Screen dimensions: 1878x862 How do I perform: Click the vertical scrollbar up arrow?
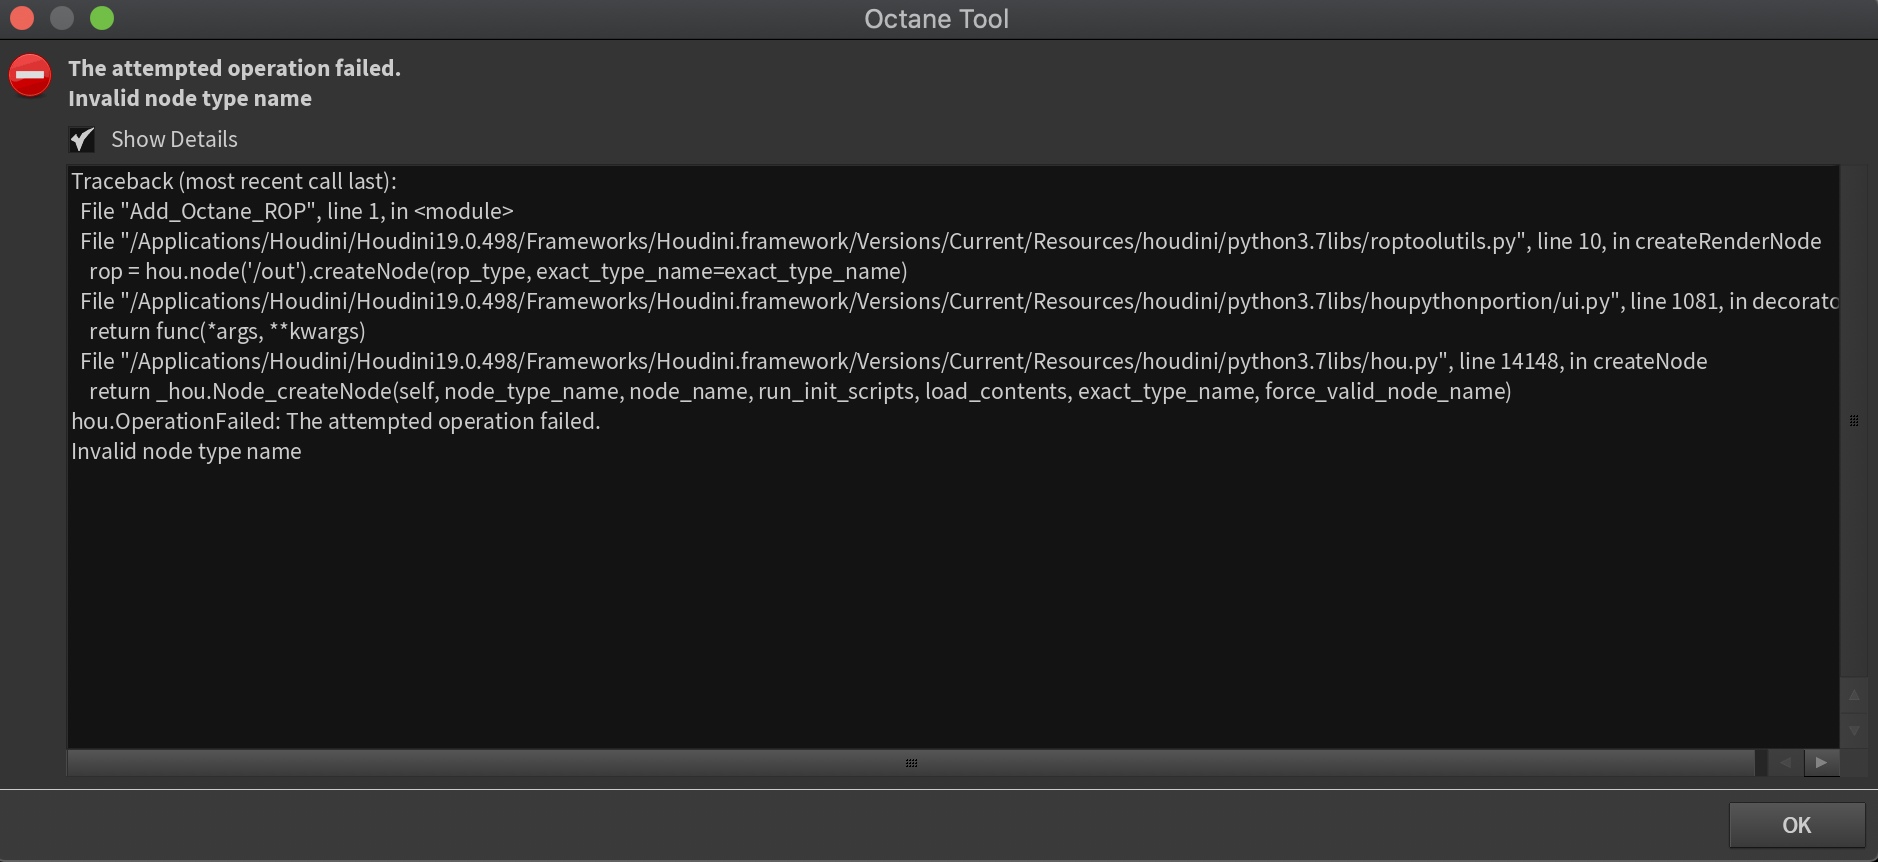pos(1853,695)
